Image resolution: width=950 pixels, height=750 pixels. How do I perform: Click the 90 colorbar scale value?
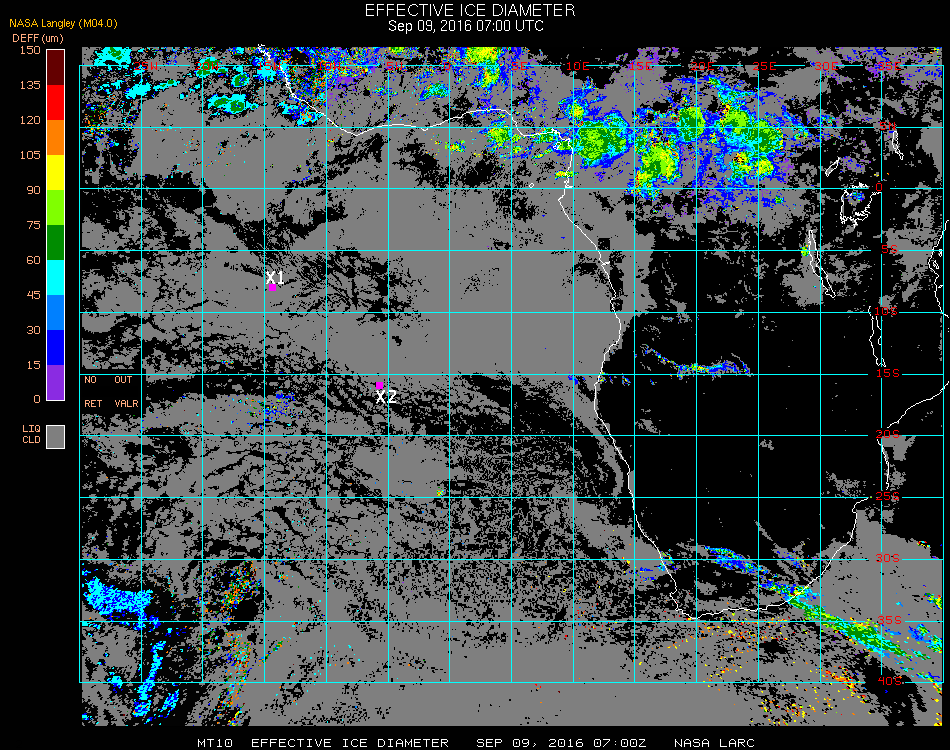point(33,190)
